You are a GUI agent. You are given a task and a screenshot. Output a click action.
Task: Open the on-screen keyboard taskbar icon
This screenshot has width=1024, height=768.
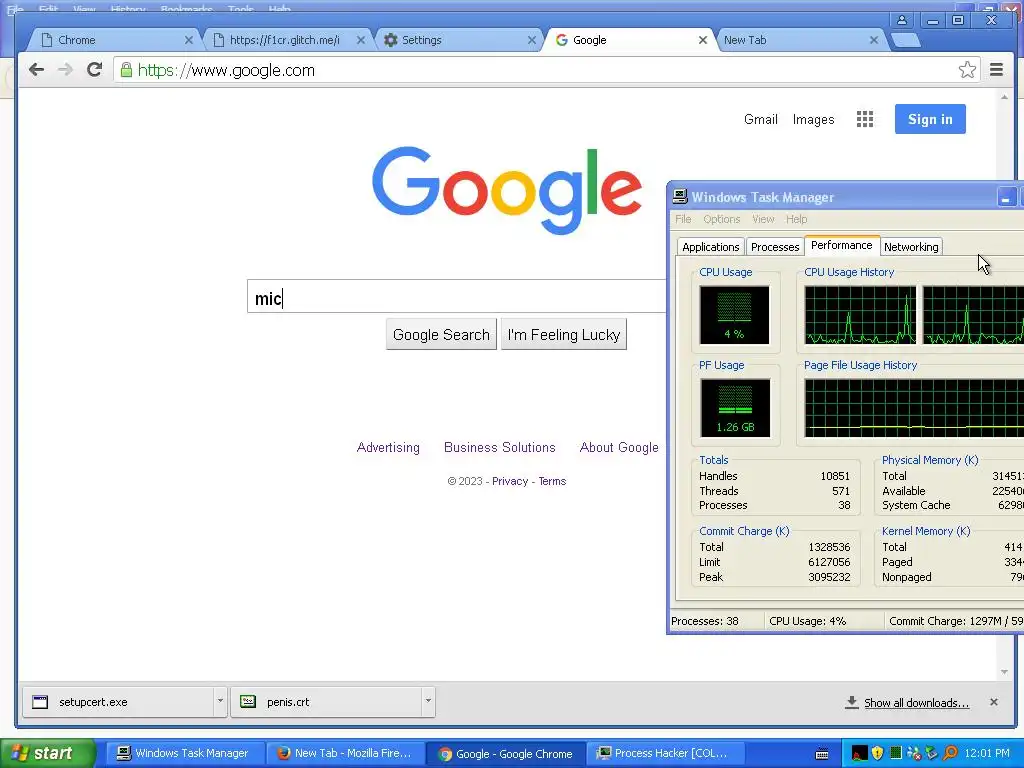tap(823, 754)
